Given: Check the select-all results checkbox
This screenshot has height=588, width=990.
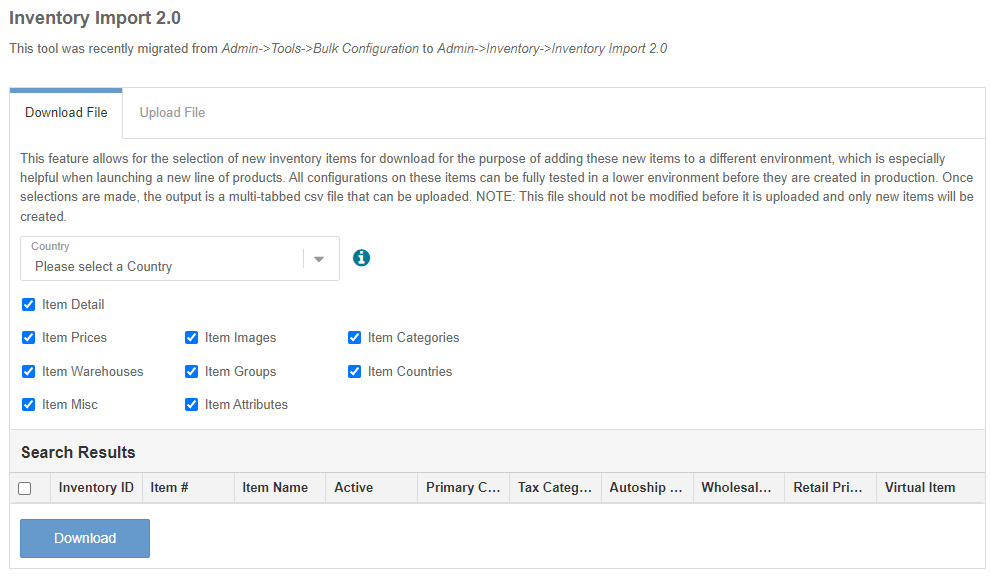Looking at the screenshot, I should [x=25, y=489].
